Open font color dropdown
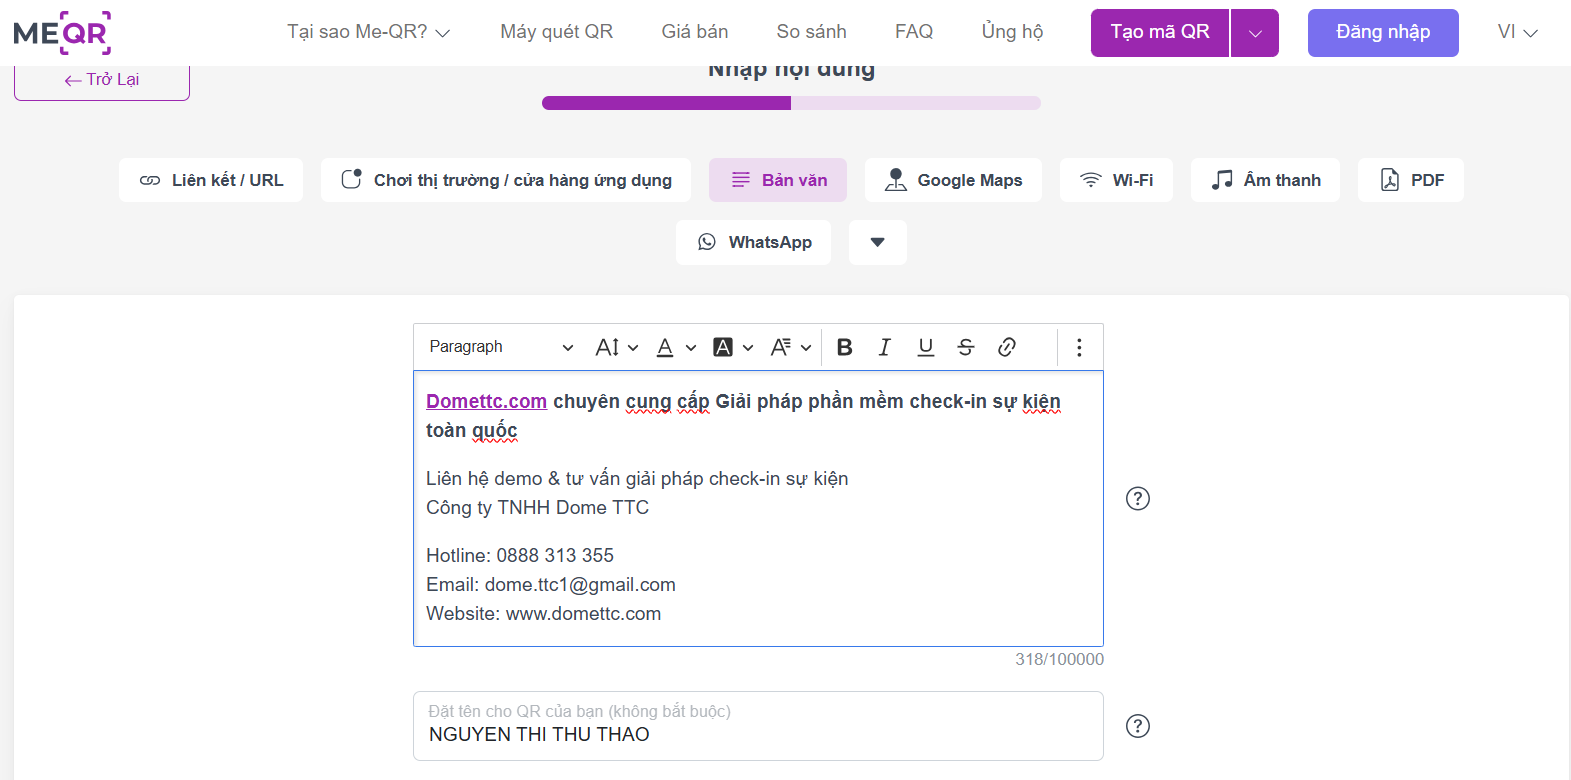 (676, 347)
